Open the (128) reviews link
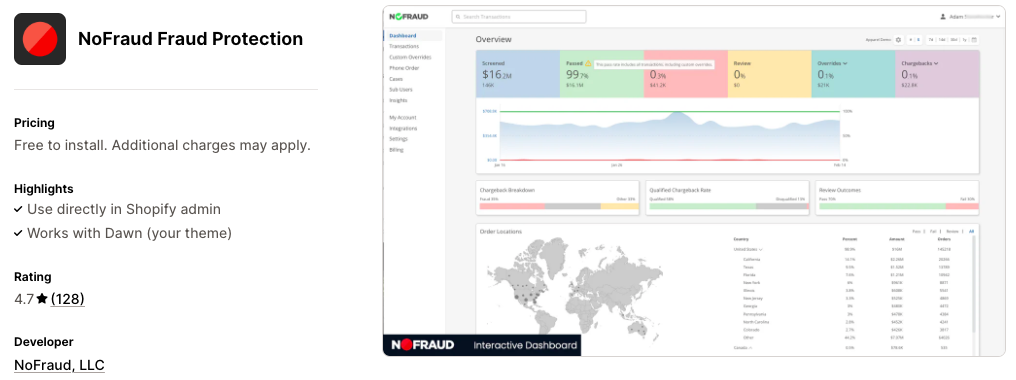1016x380 pixels. tap(67, 299)
